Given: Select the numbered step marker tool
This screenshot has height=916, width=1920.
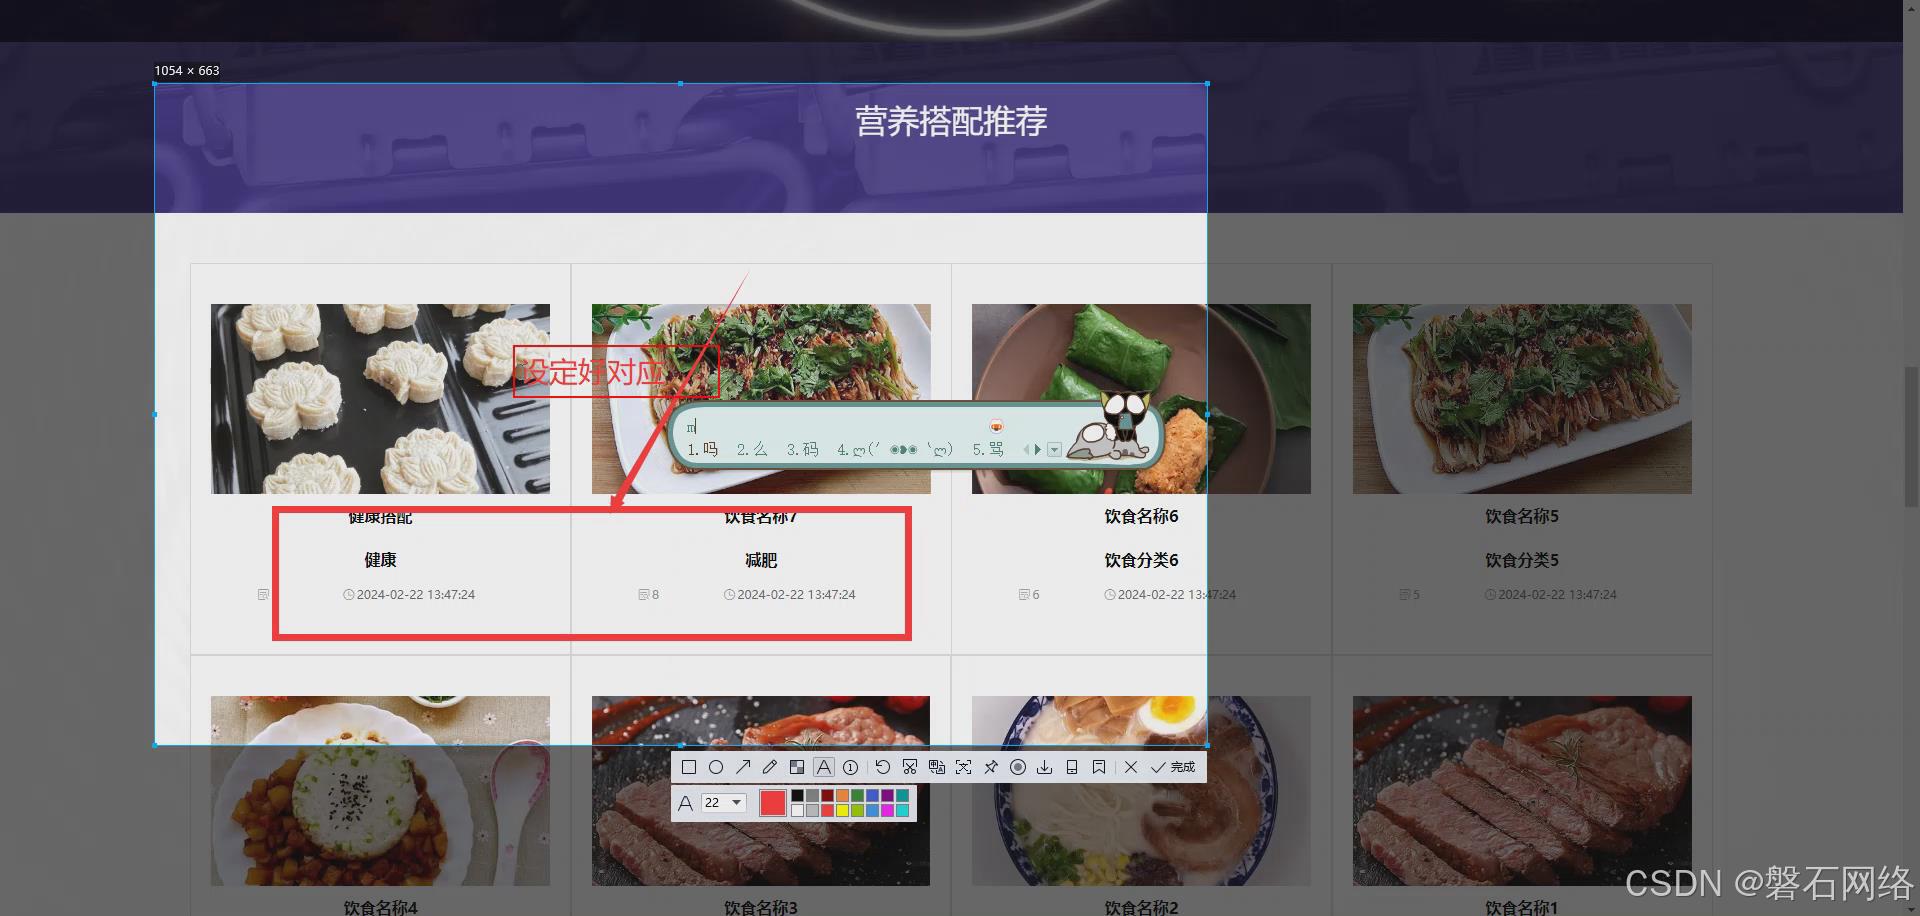Looking at the screenshot, I should pos(851,767).
